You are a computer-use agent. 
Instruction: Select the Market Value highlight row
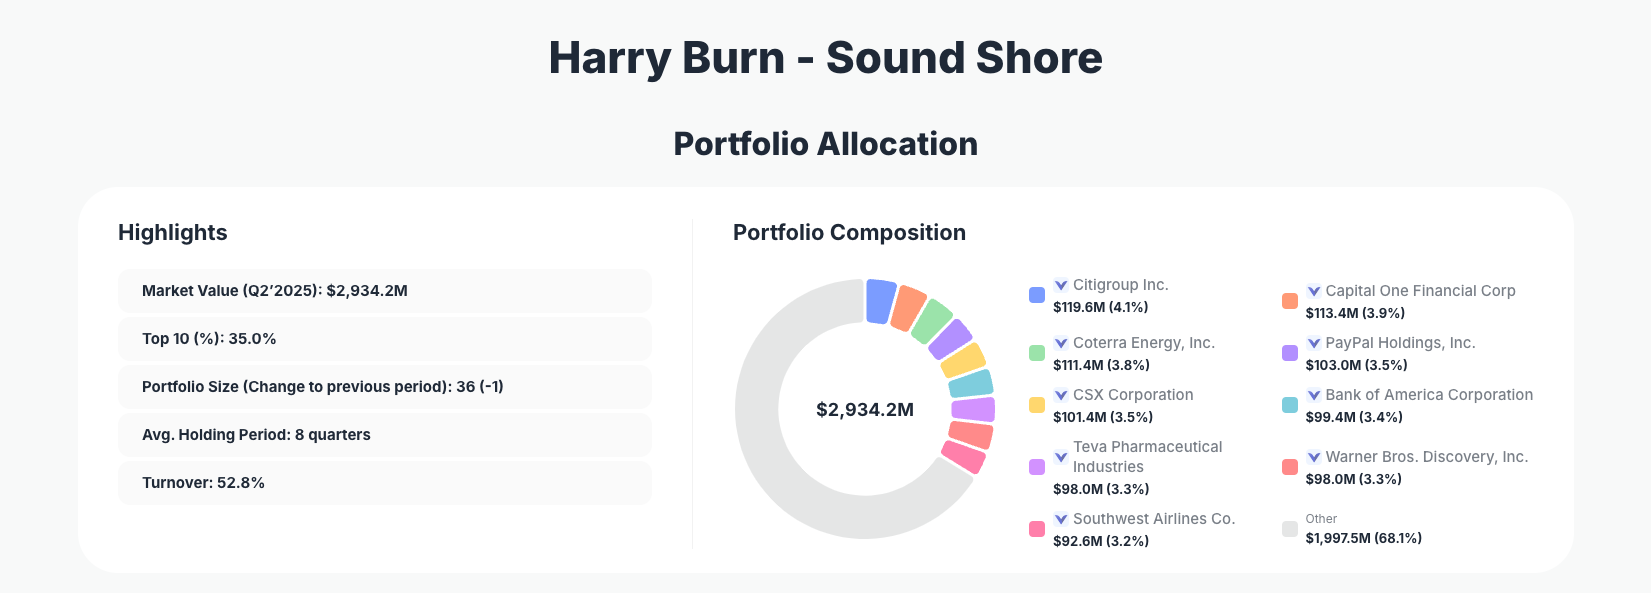(x=385, y=291)
